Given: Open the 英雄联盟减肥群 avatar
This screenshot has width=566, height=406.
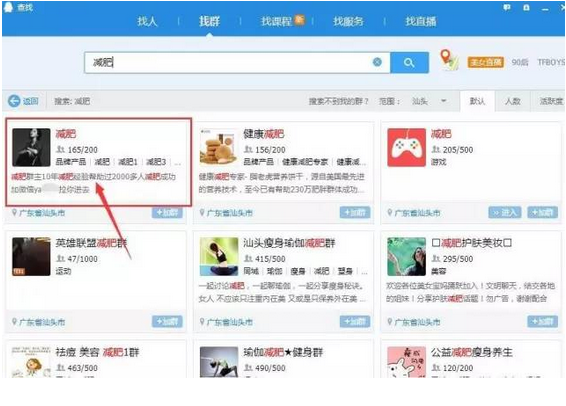Looking at the screenshot, I should tap(31, 257).
